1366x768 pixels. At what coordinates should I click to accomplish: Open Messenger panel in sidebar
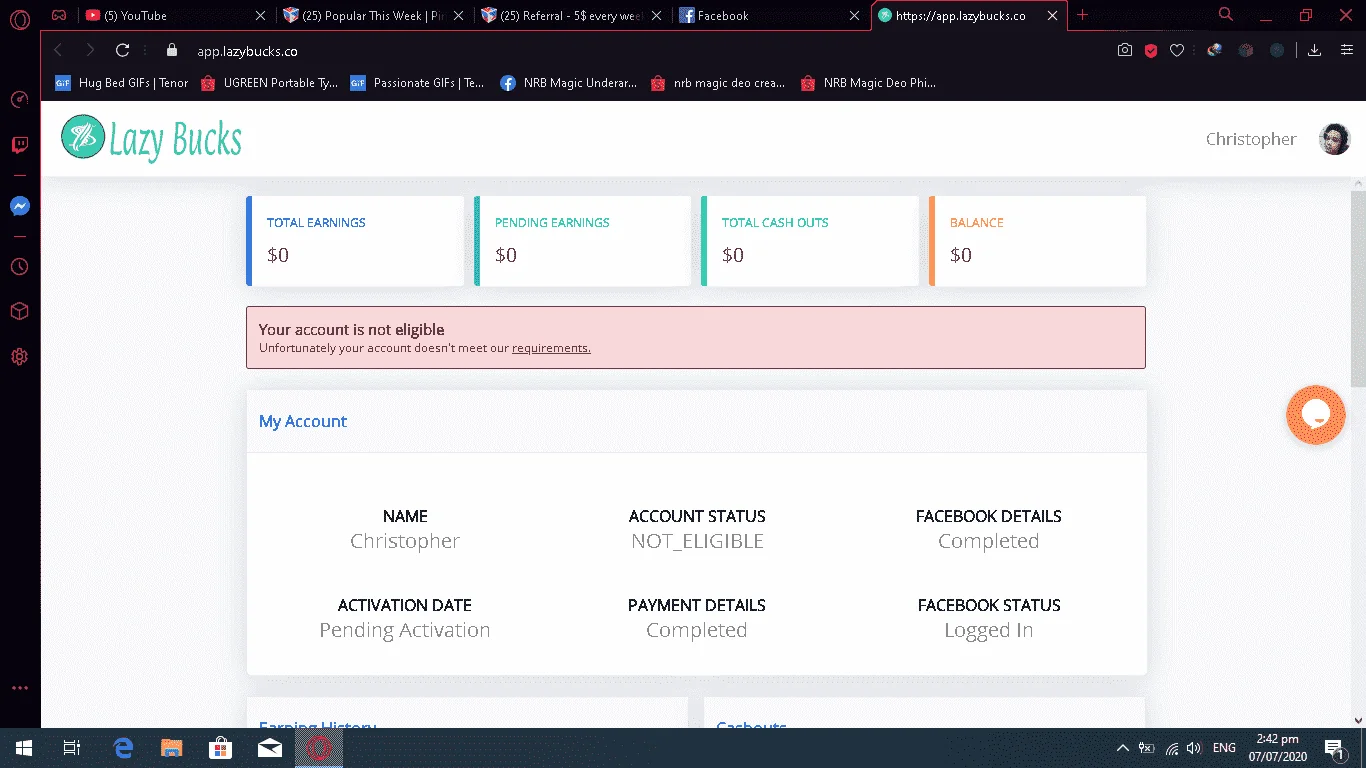tap(19, 207)
